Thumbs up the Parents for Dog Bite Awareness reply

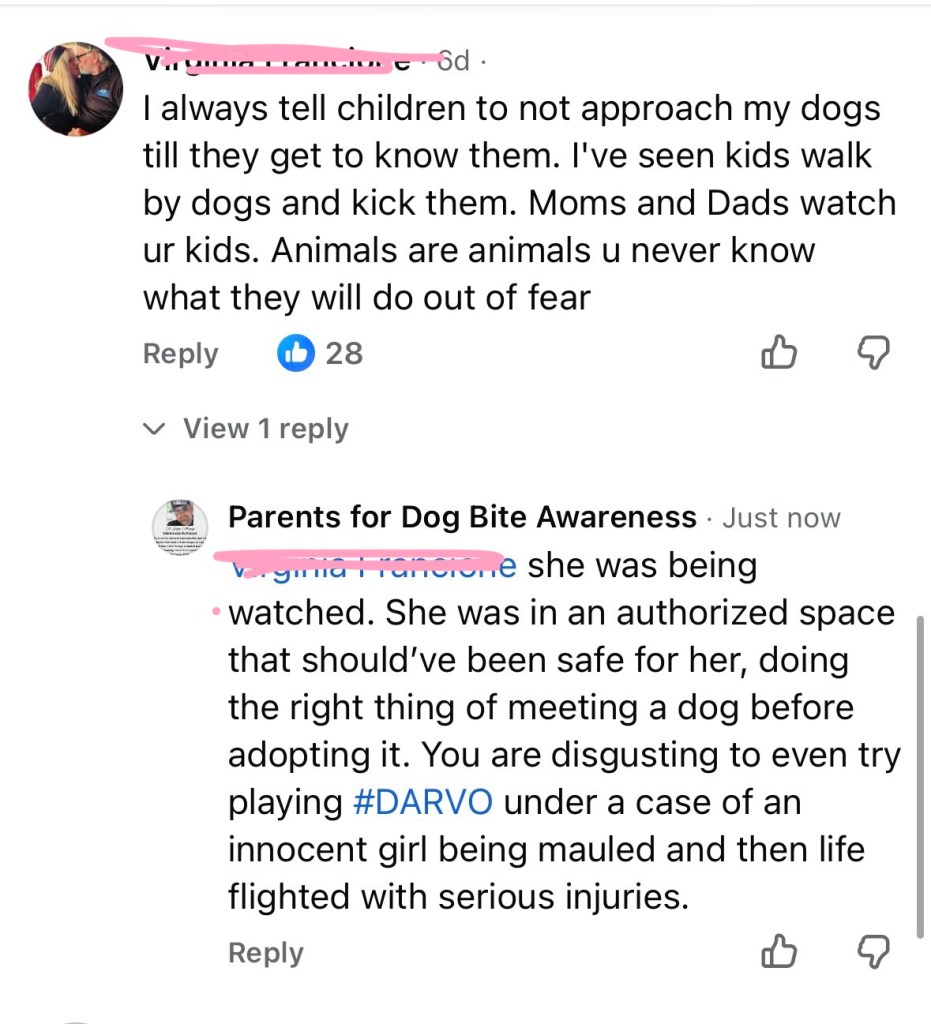780,952
